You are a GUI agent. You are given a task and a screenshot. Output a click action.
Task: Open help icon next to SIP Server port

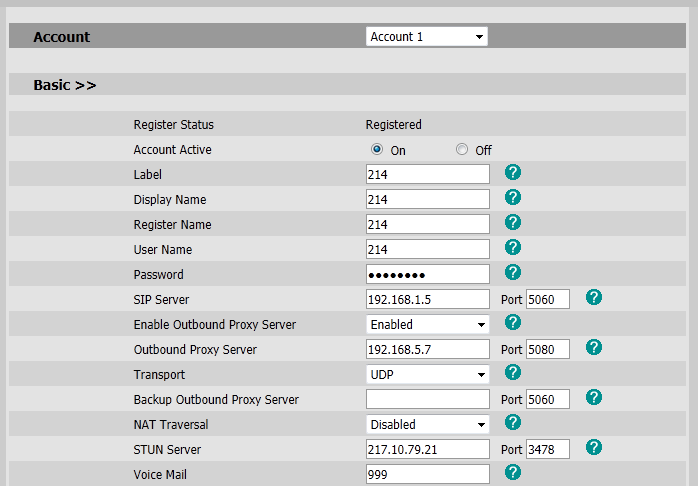593,297
